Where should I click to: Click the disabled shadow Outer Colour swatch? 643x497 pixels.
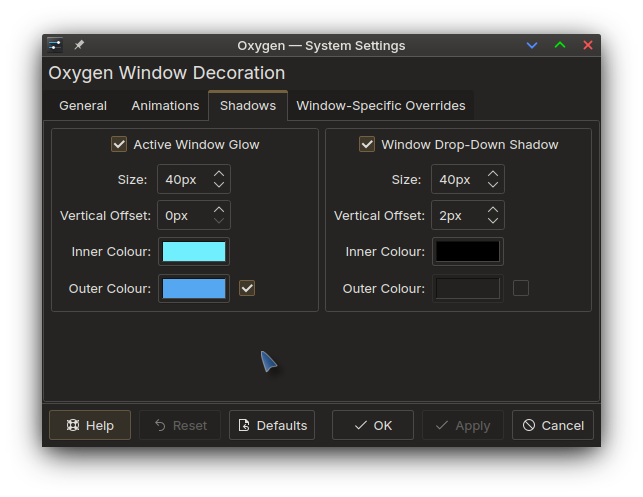pos(468,288)
